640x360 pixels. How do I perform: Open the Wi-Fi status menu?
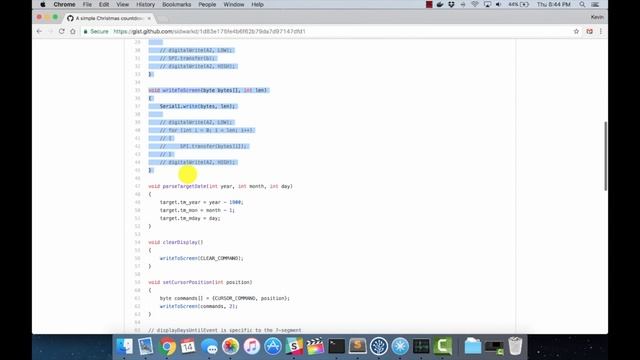point(475,4)
